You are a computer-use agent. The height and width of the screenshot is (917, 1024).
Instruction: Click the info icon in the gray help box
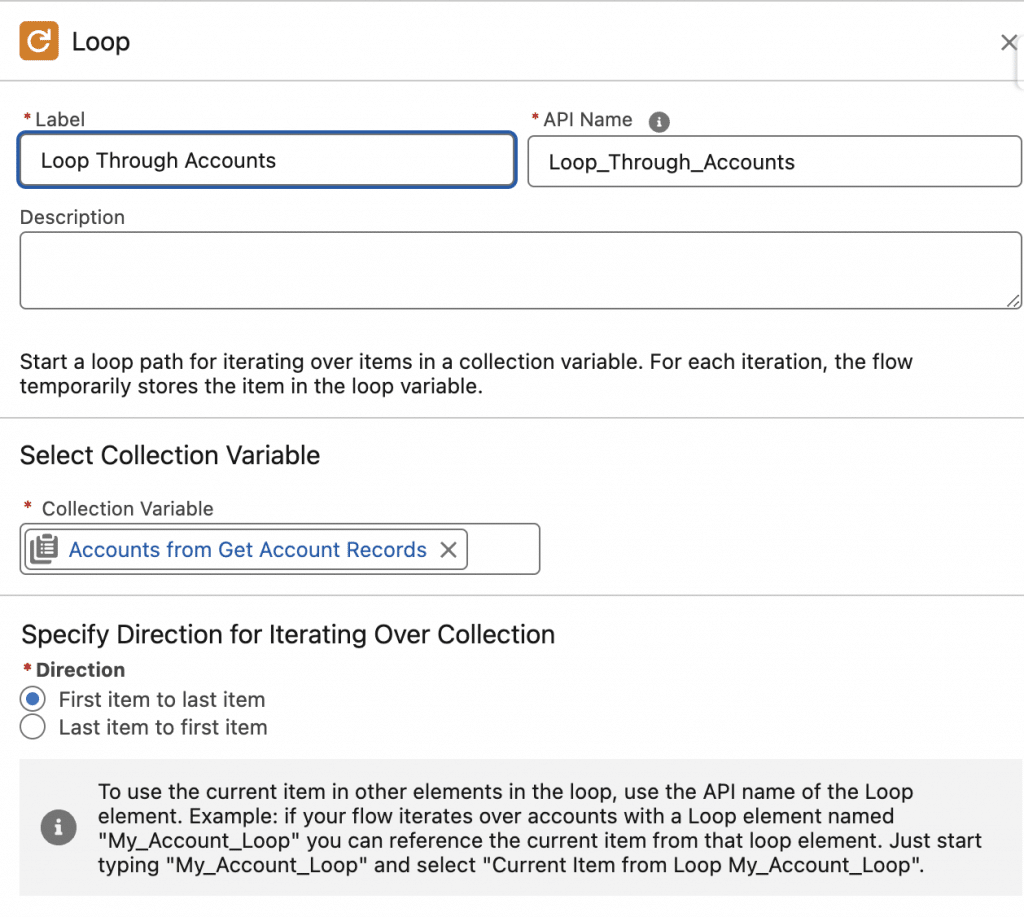(58, 827)
